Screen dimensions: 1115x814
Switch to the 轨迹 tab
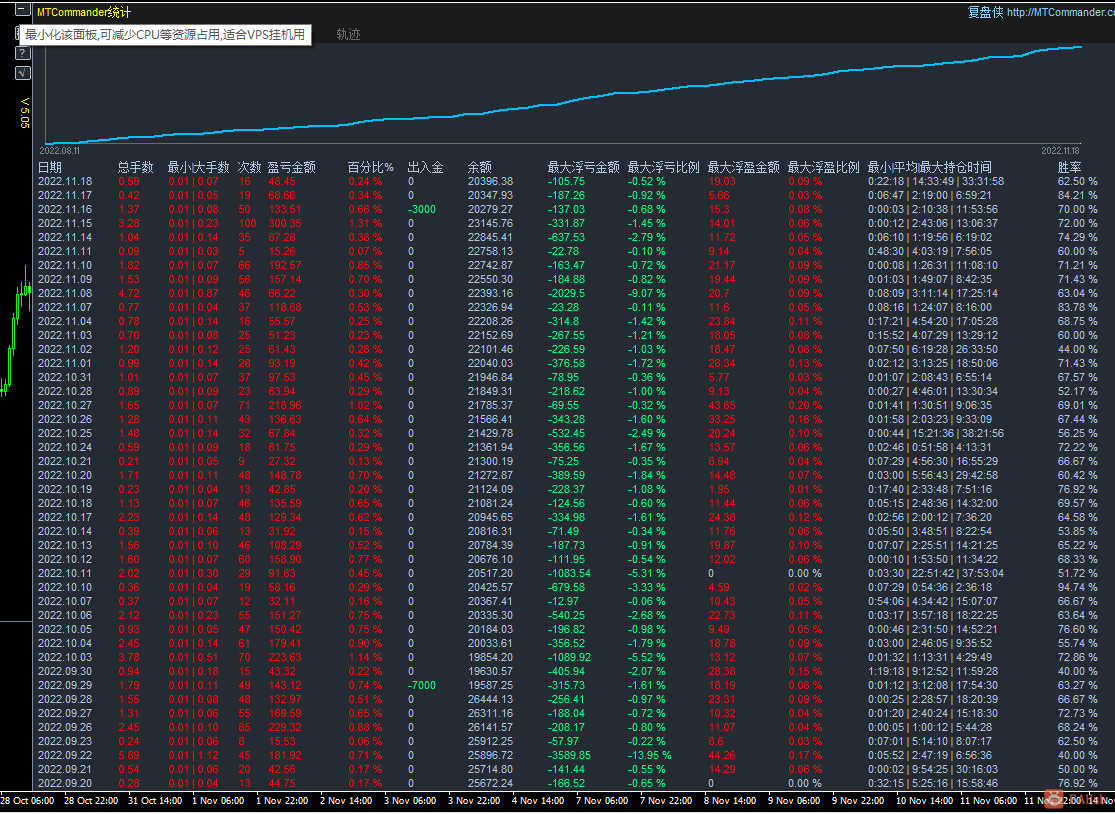pyautogui.click(x=348, y=34)
